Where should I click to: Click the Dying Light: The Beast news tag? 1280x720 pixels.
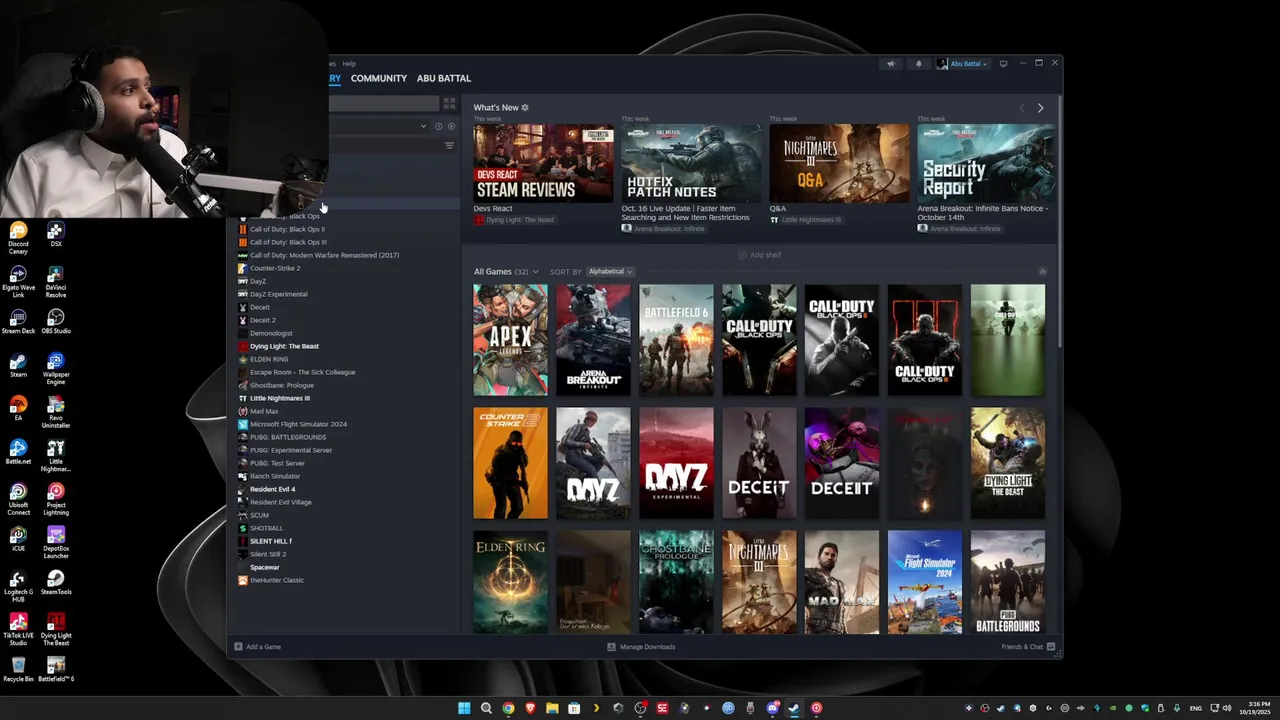point(514,220)
